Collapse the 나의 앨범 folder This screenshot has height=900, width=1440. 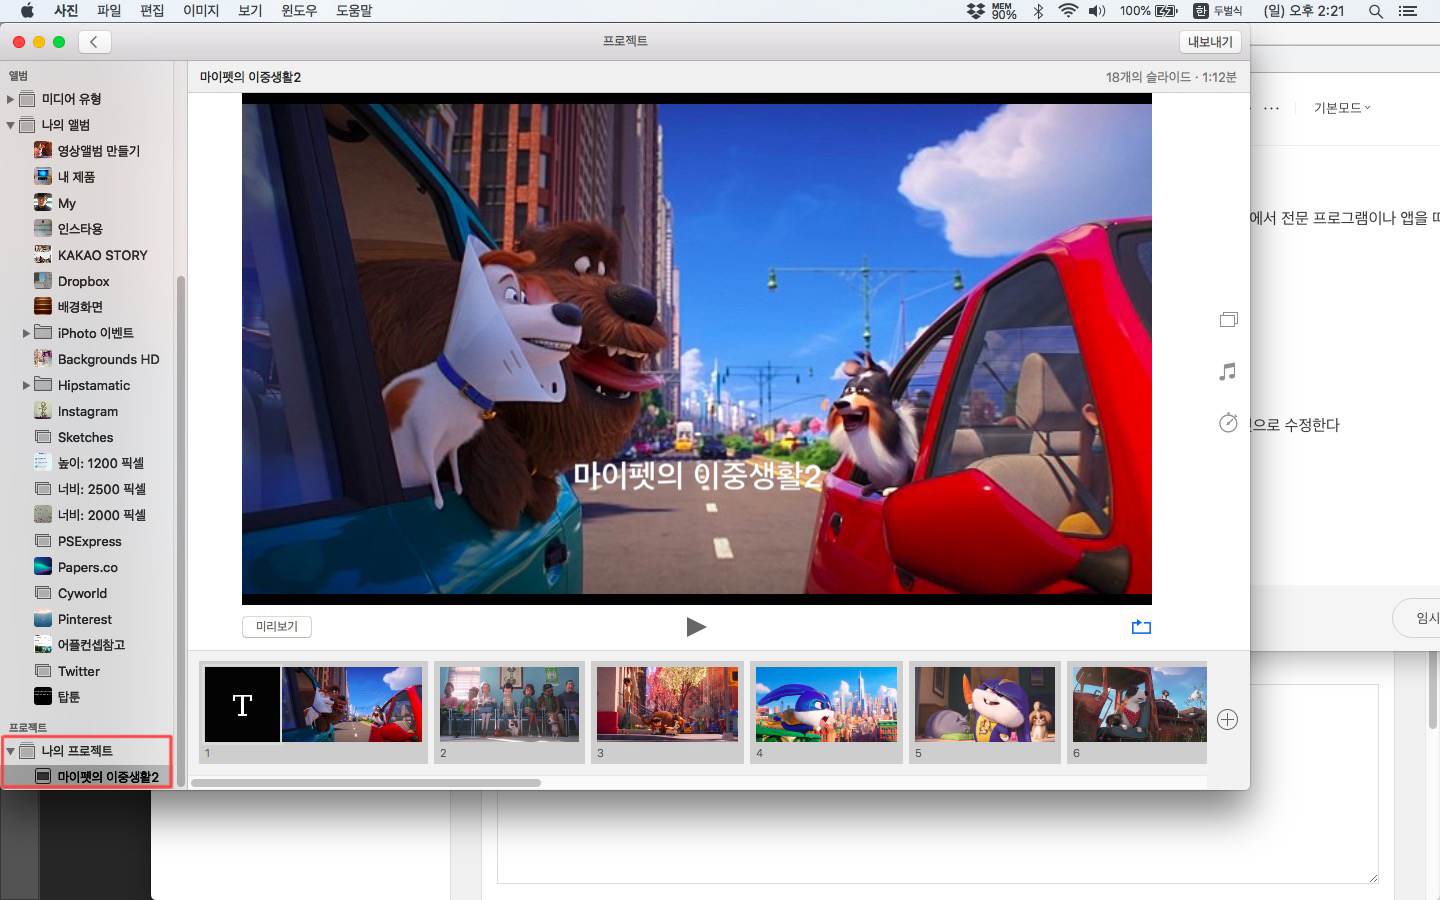pyautogui.click(x=10, y=125)
